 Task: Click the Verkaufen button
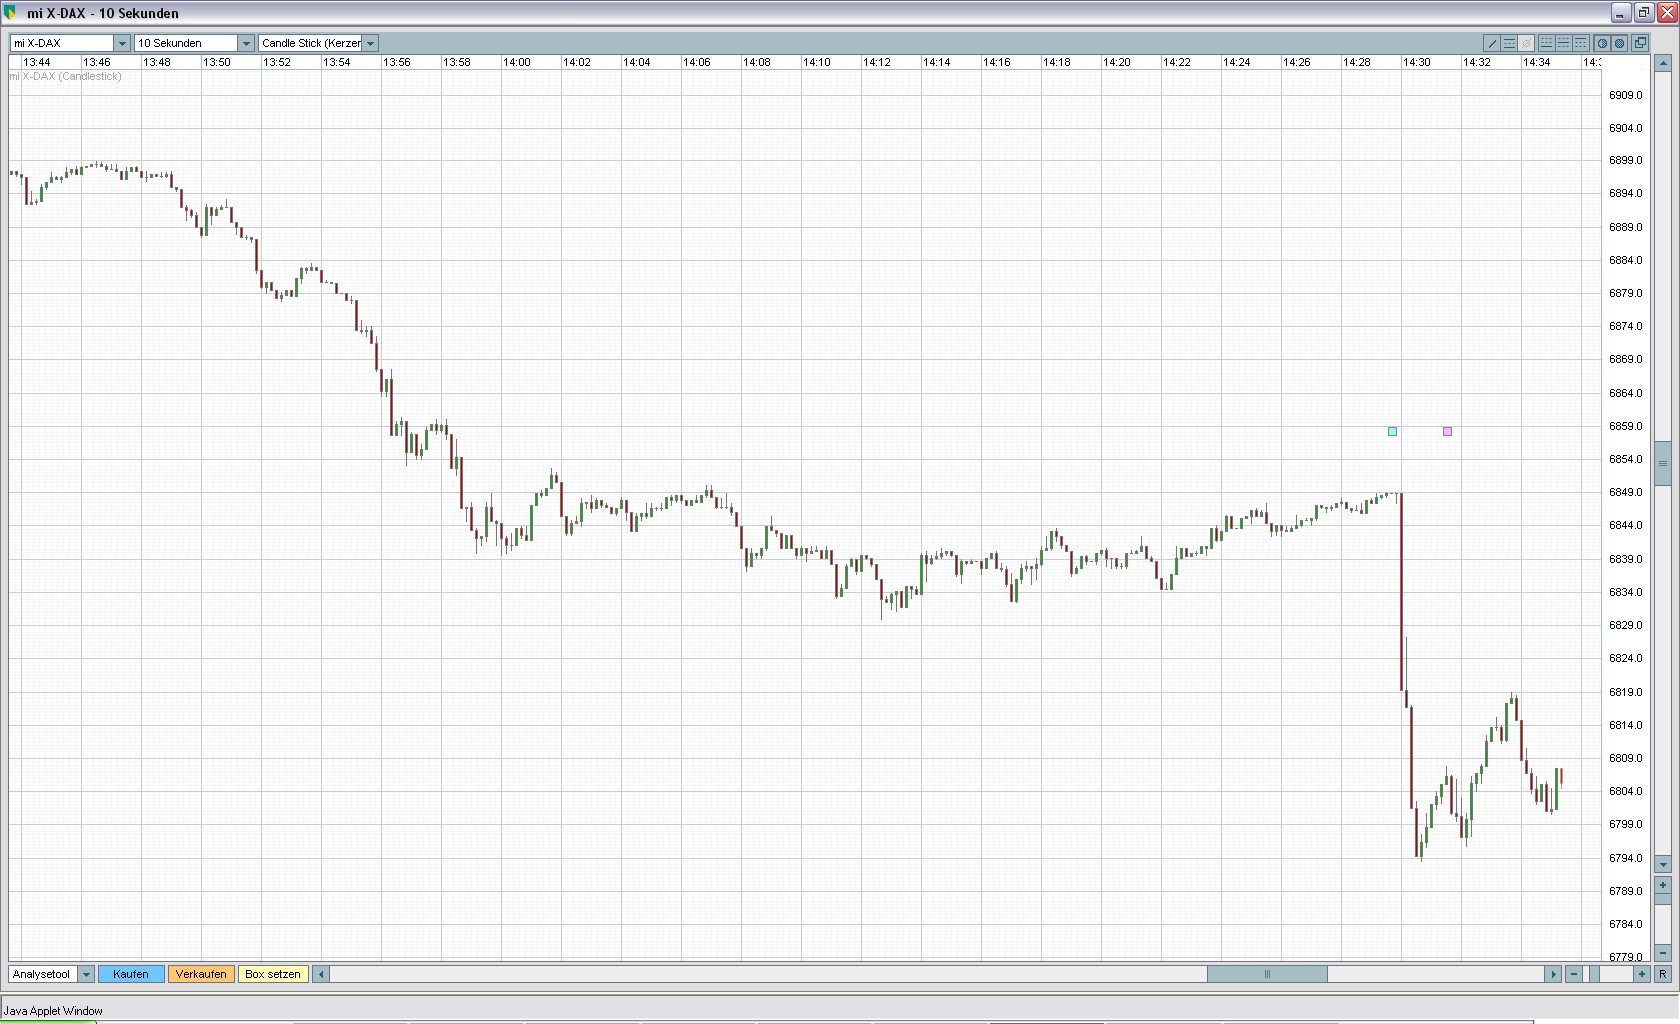click(x=201, y=974)
